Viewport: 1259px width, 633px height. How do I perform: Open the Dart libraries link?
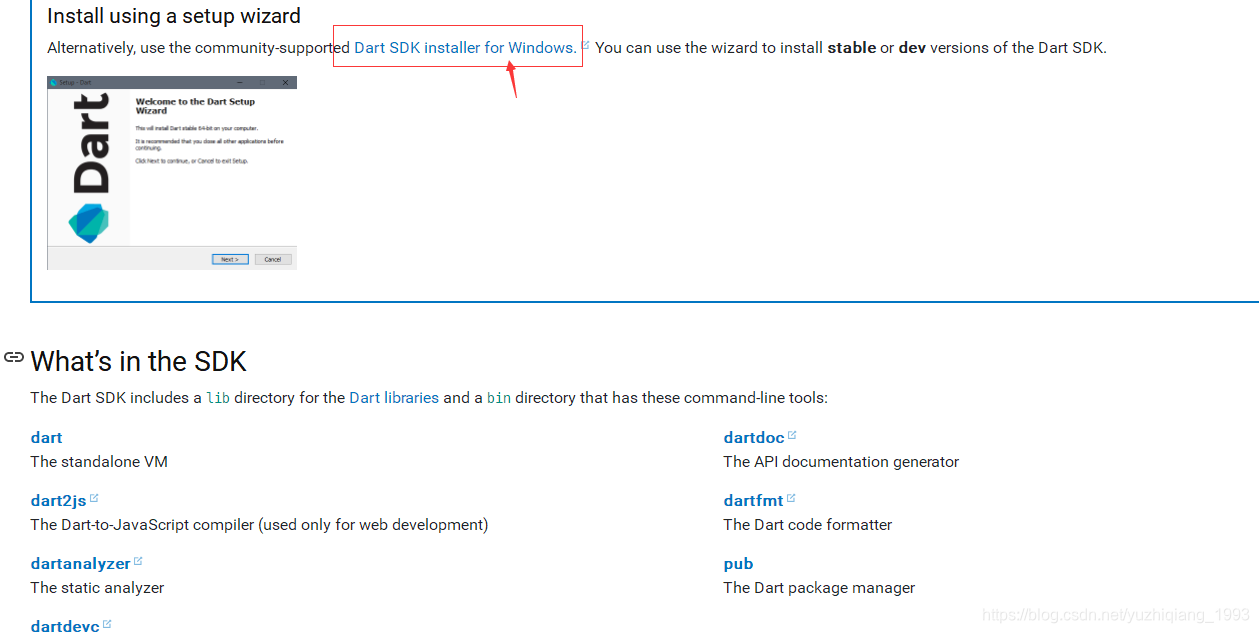pyautogui.click(x=394, y=397)
